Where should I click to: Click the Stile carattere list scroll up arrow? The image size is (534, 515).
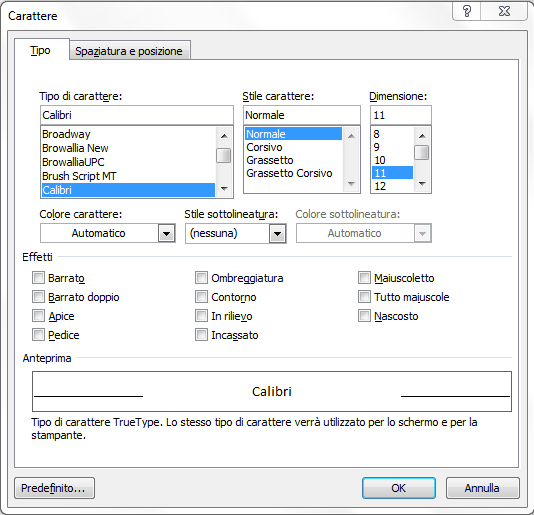(x=351, y=136)
